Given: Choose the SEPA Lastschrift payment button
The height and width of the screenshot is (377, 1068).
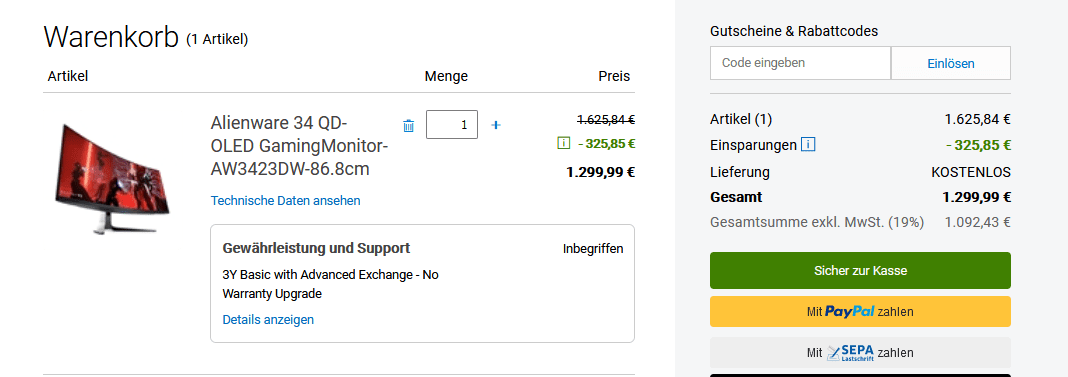Looking at the screenshot, I should 860,352.
